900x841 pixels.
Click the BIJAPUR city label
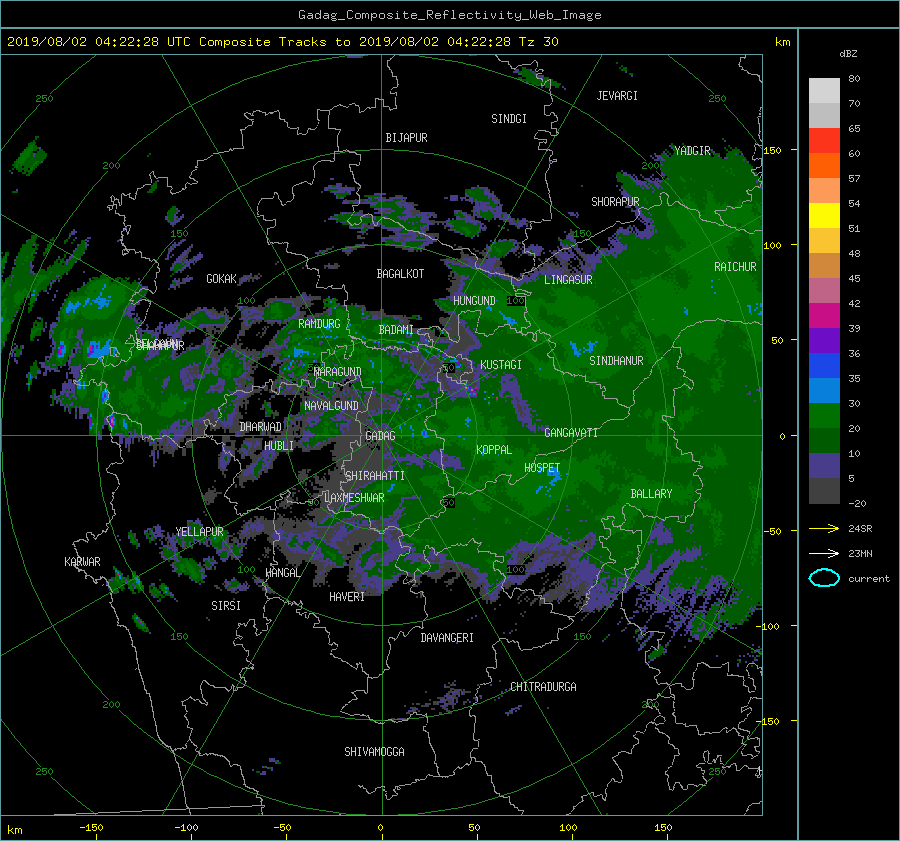[406, 138]
